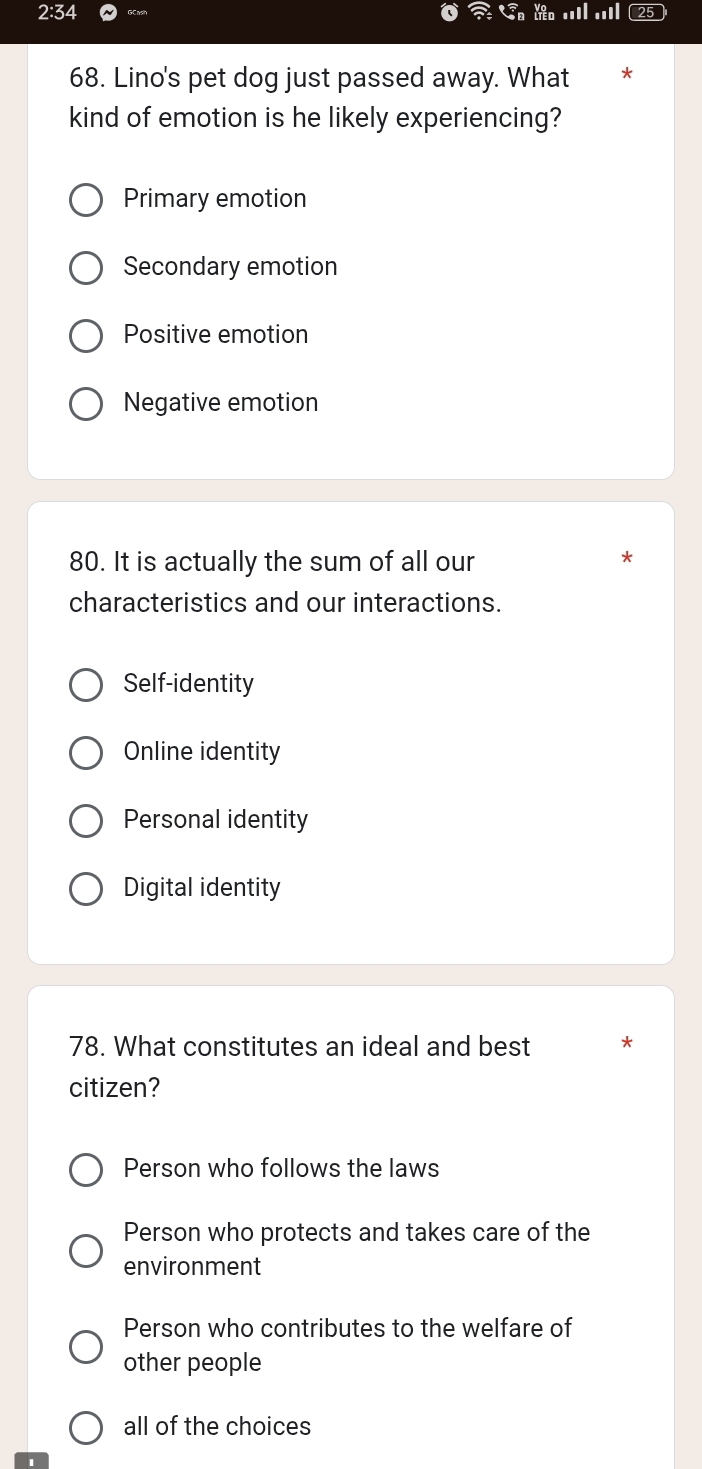Tap the Wi-Fi calling phone icon
Screen dimensions: 702x1469
point(515,13)
